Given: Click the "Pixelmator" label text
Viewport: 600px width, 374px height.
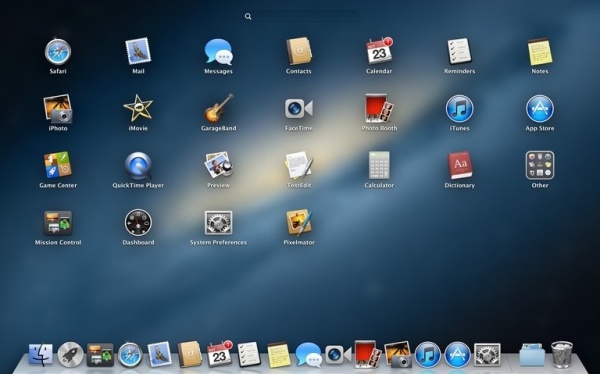Looking at the screenshot, I should [x=299, y=242].
